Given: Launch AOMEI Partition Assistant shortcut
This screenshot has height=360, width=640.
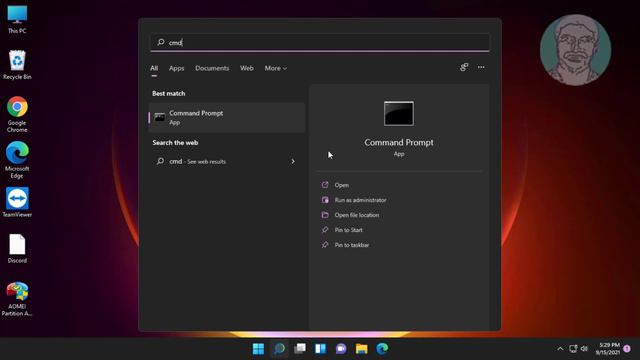Looking at the screenshot, I should pos(17,299).
